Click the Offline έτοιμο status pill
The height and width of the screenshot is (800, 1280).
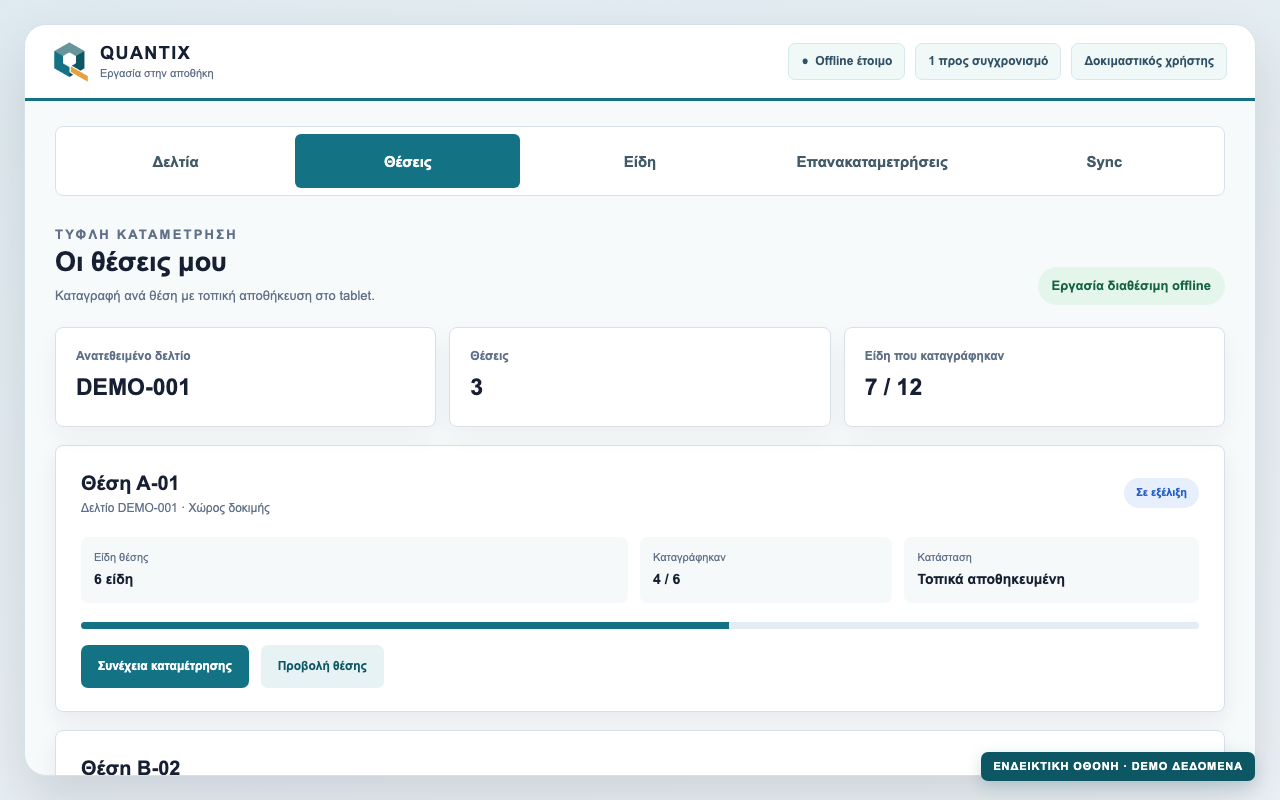point(846,61)
